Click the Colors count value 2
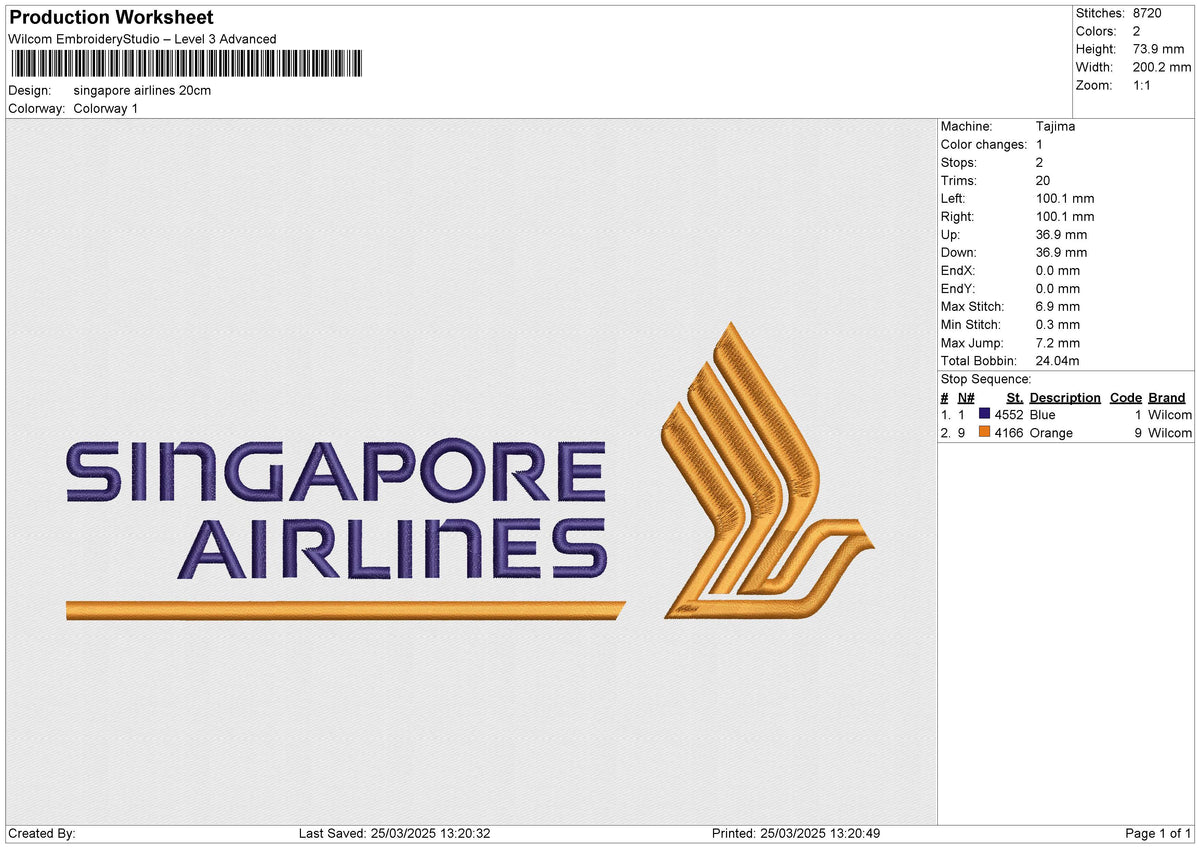 (1137, 31)
